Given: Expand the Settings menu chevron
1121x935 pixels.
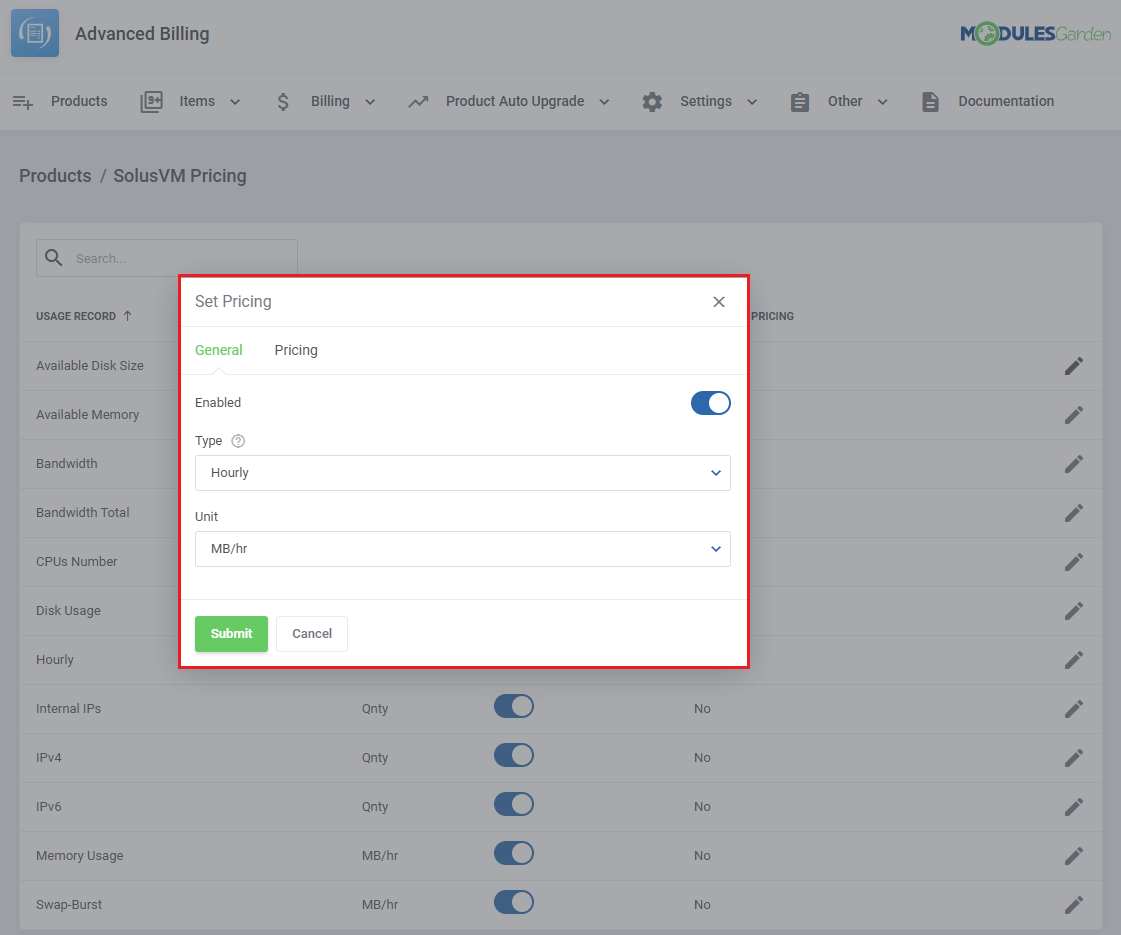Looking at the screenshot, I should tap(752, 102).
